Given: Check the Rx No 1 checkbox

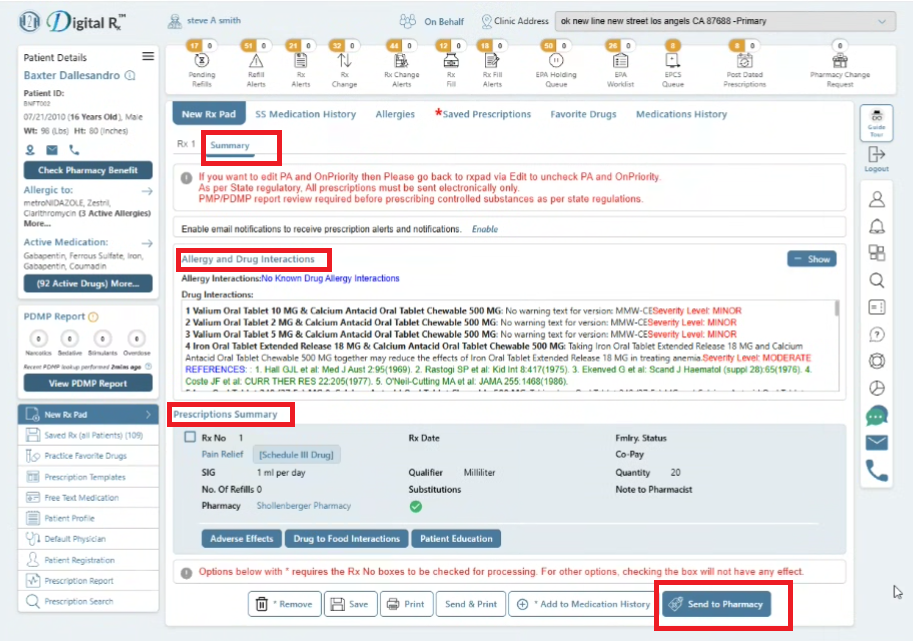Looking at the screenshot, I should [x=190, y=437].
